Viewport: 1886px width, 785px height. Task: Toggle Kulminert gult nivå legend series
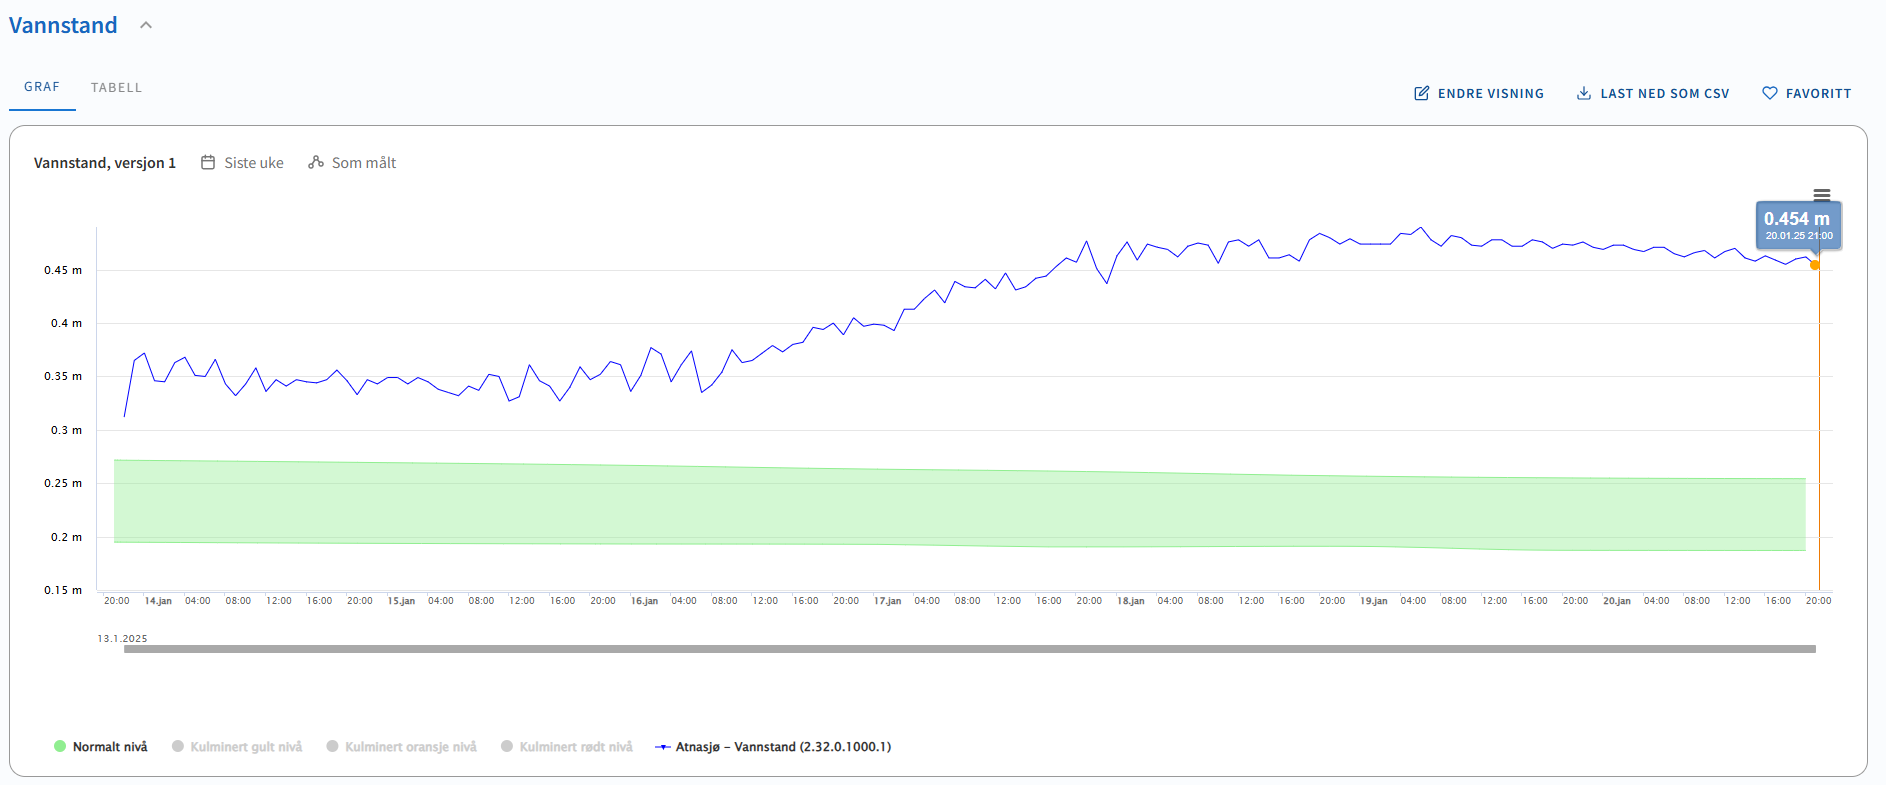(x=237, y=747)
